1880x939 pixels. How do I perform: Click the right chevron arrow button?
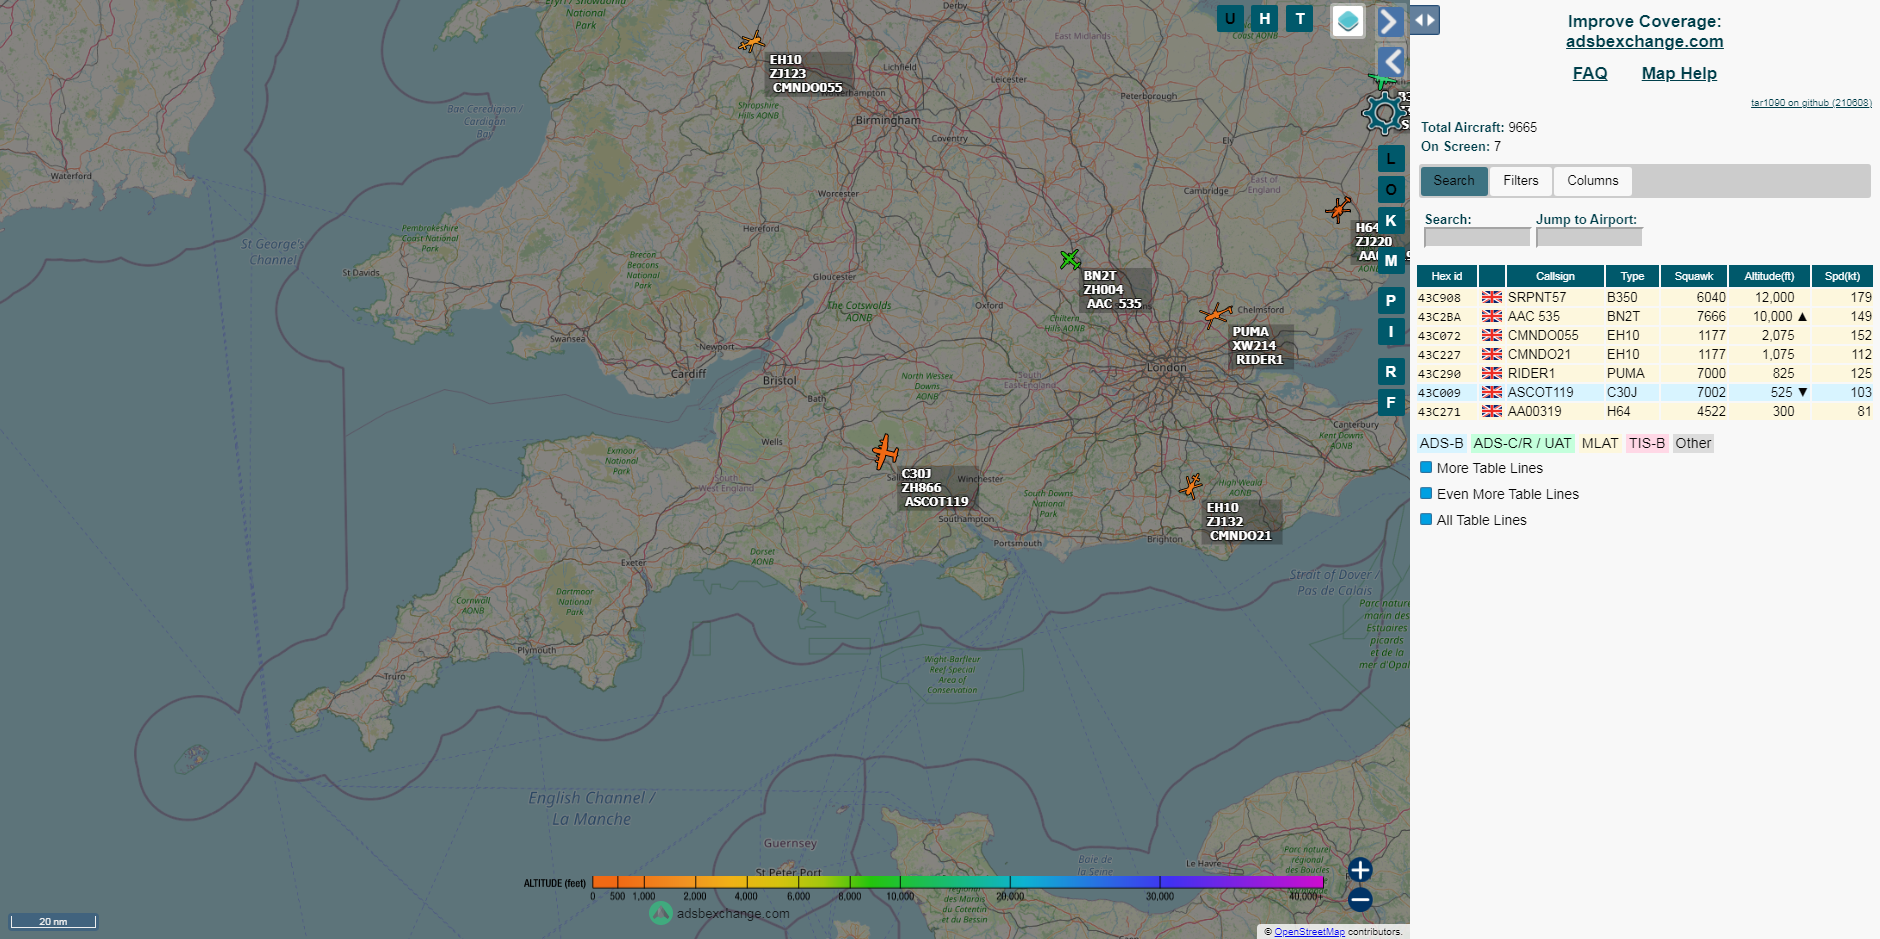pyautogui.click(x=1390, y=21)
